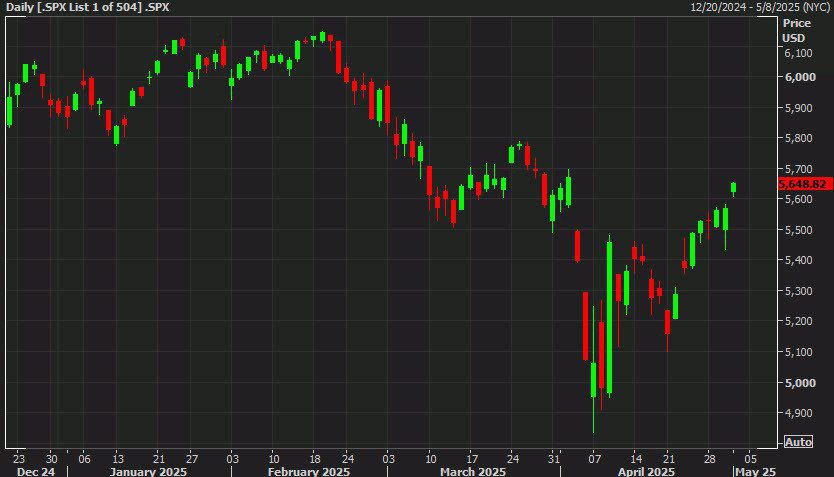Select the chart title 'Daily [.SPX List 1 of 504] .SPX'
This screenshot has height=477, width=834.
pyautogui.click(x=88, y=7)
